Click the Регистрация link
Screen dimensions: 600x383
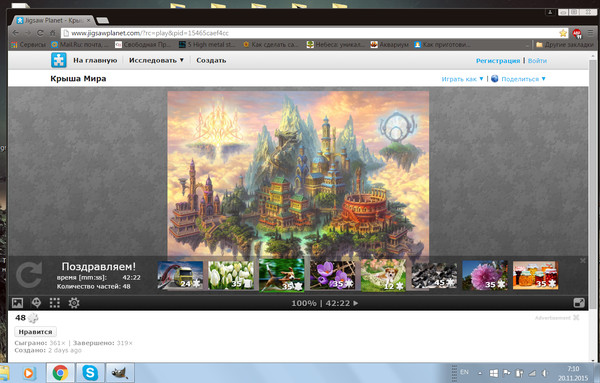coord(498,60)
